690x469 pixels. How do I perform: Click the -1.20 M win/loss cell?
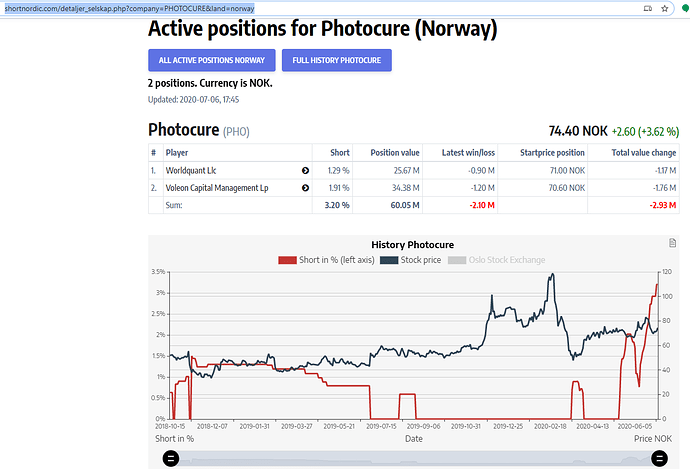[x=482, y=188]
